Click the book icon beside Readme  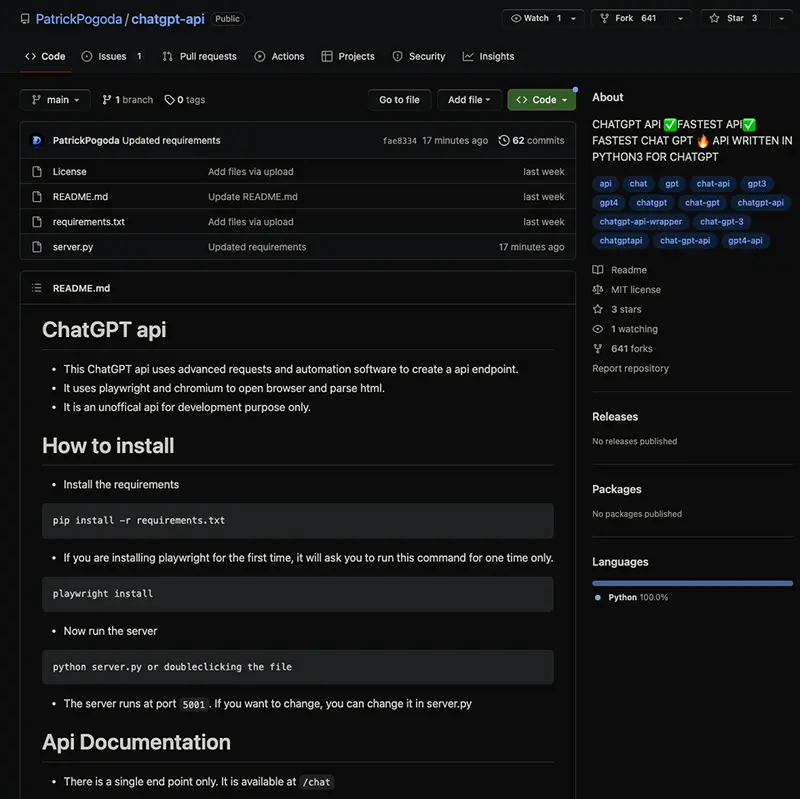598,270
